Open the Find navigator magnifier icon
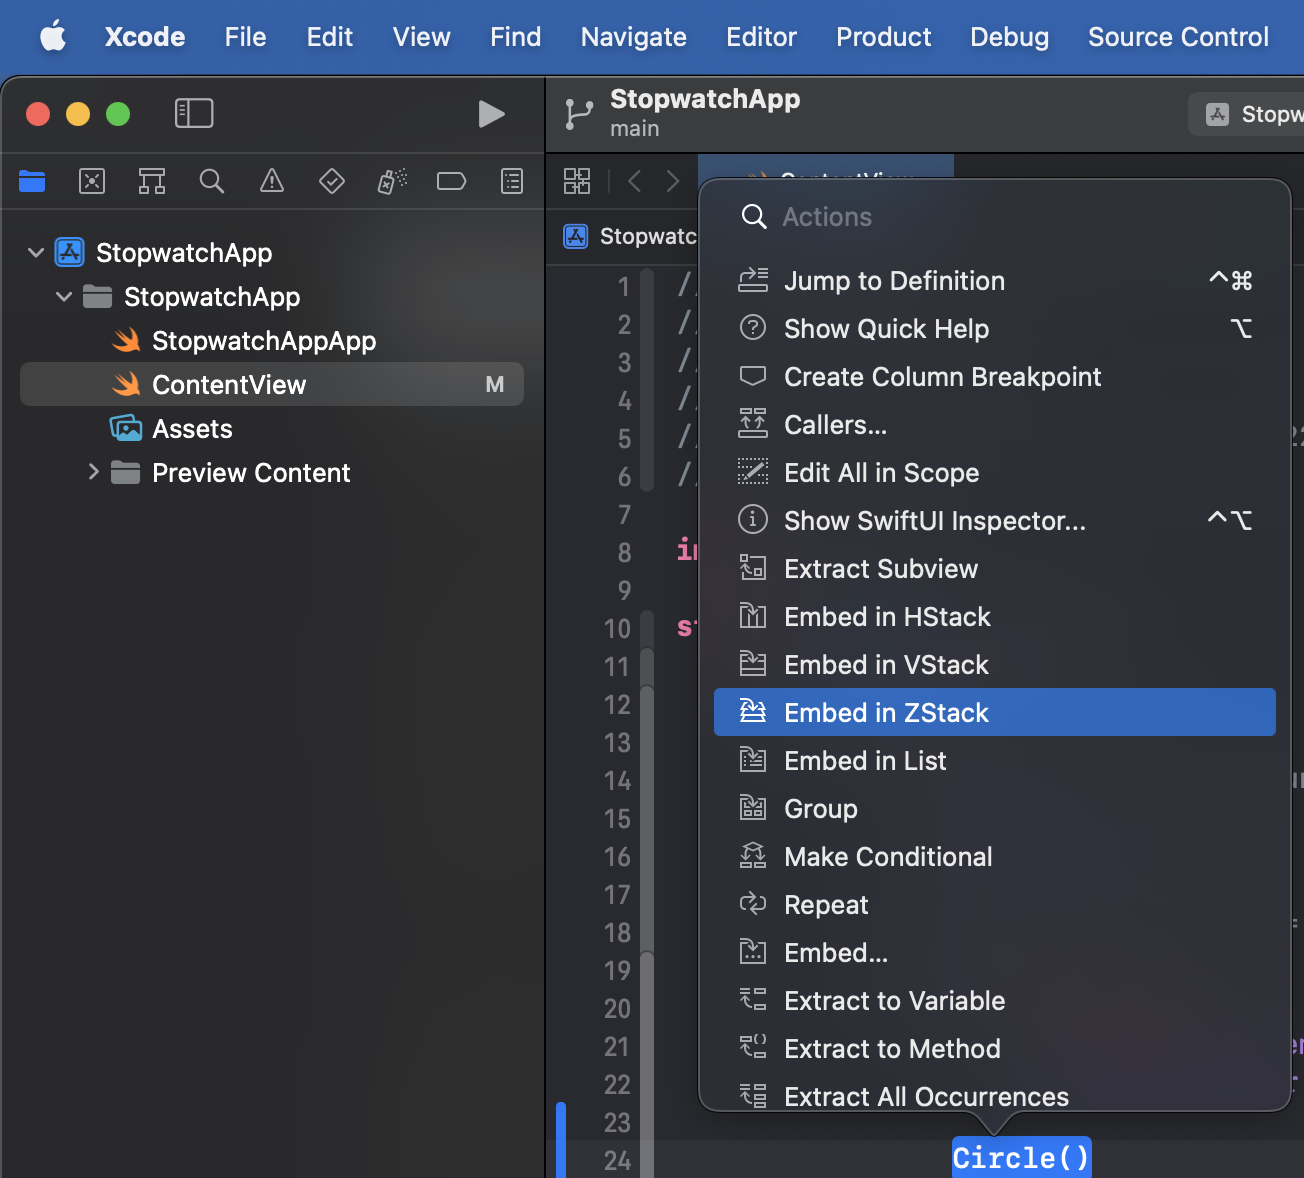This screenshot has width=1304, height=1178. coord(212,181)
